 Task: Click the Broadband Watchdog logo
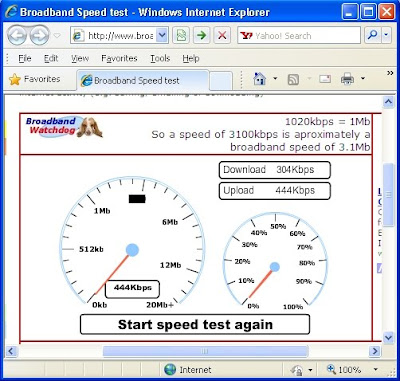point(64,127)
